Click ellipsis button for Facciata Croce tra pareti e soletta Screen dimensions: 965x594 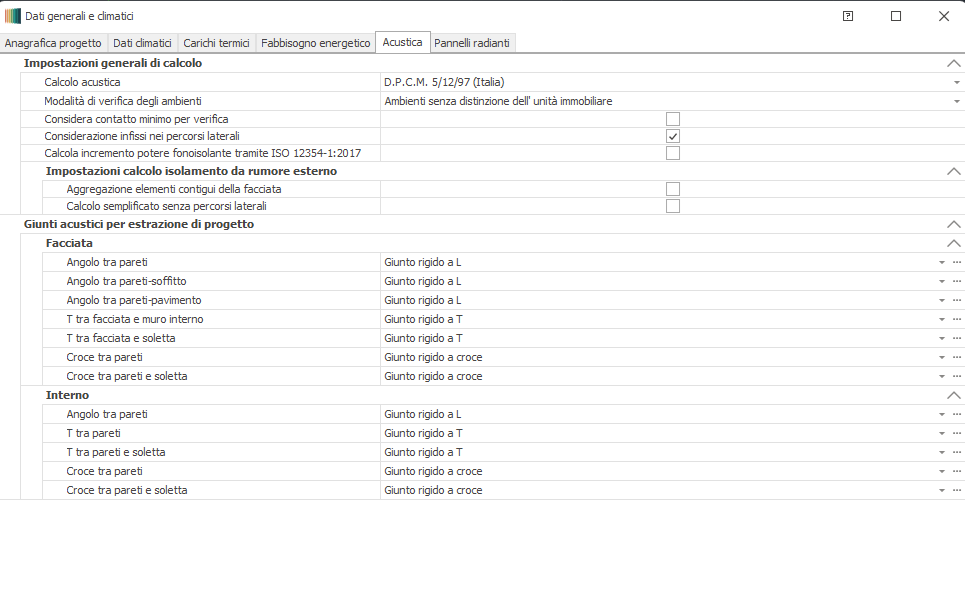click(956, 376)
